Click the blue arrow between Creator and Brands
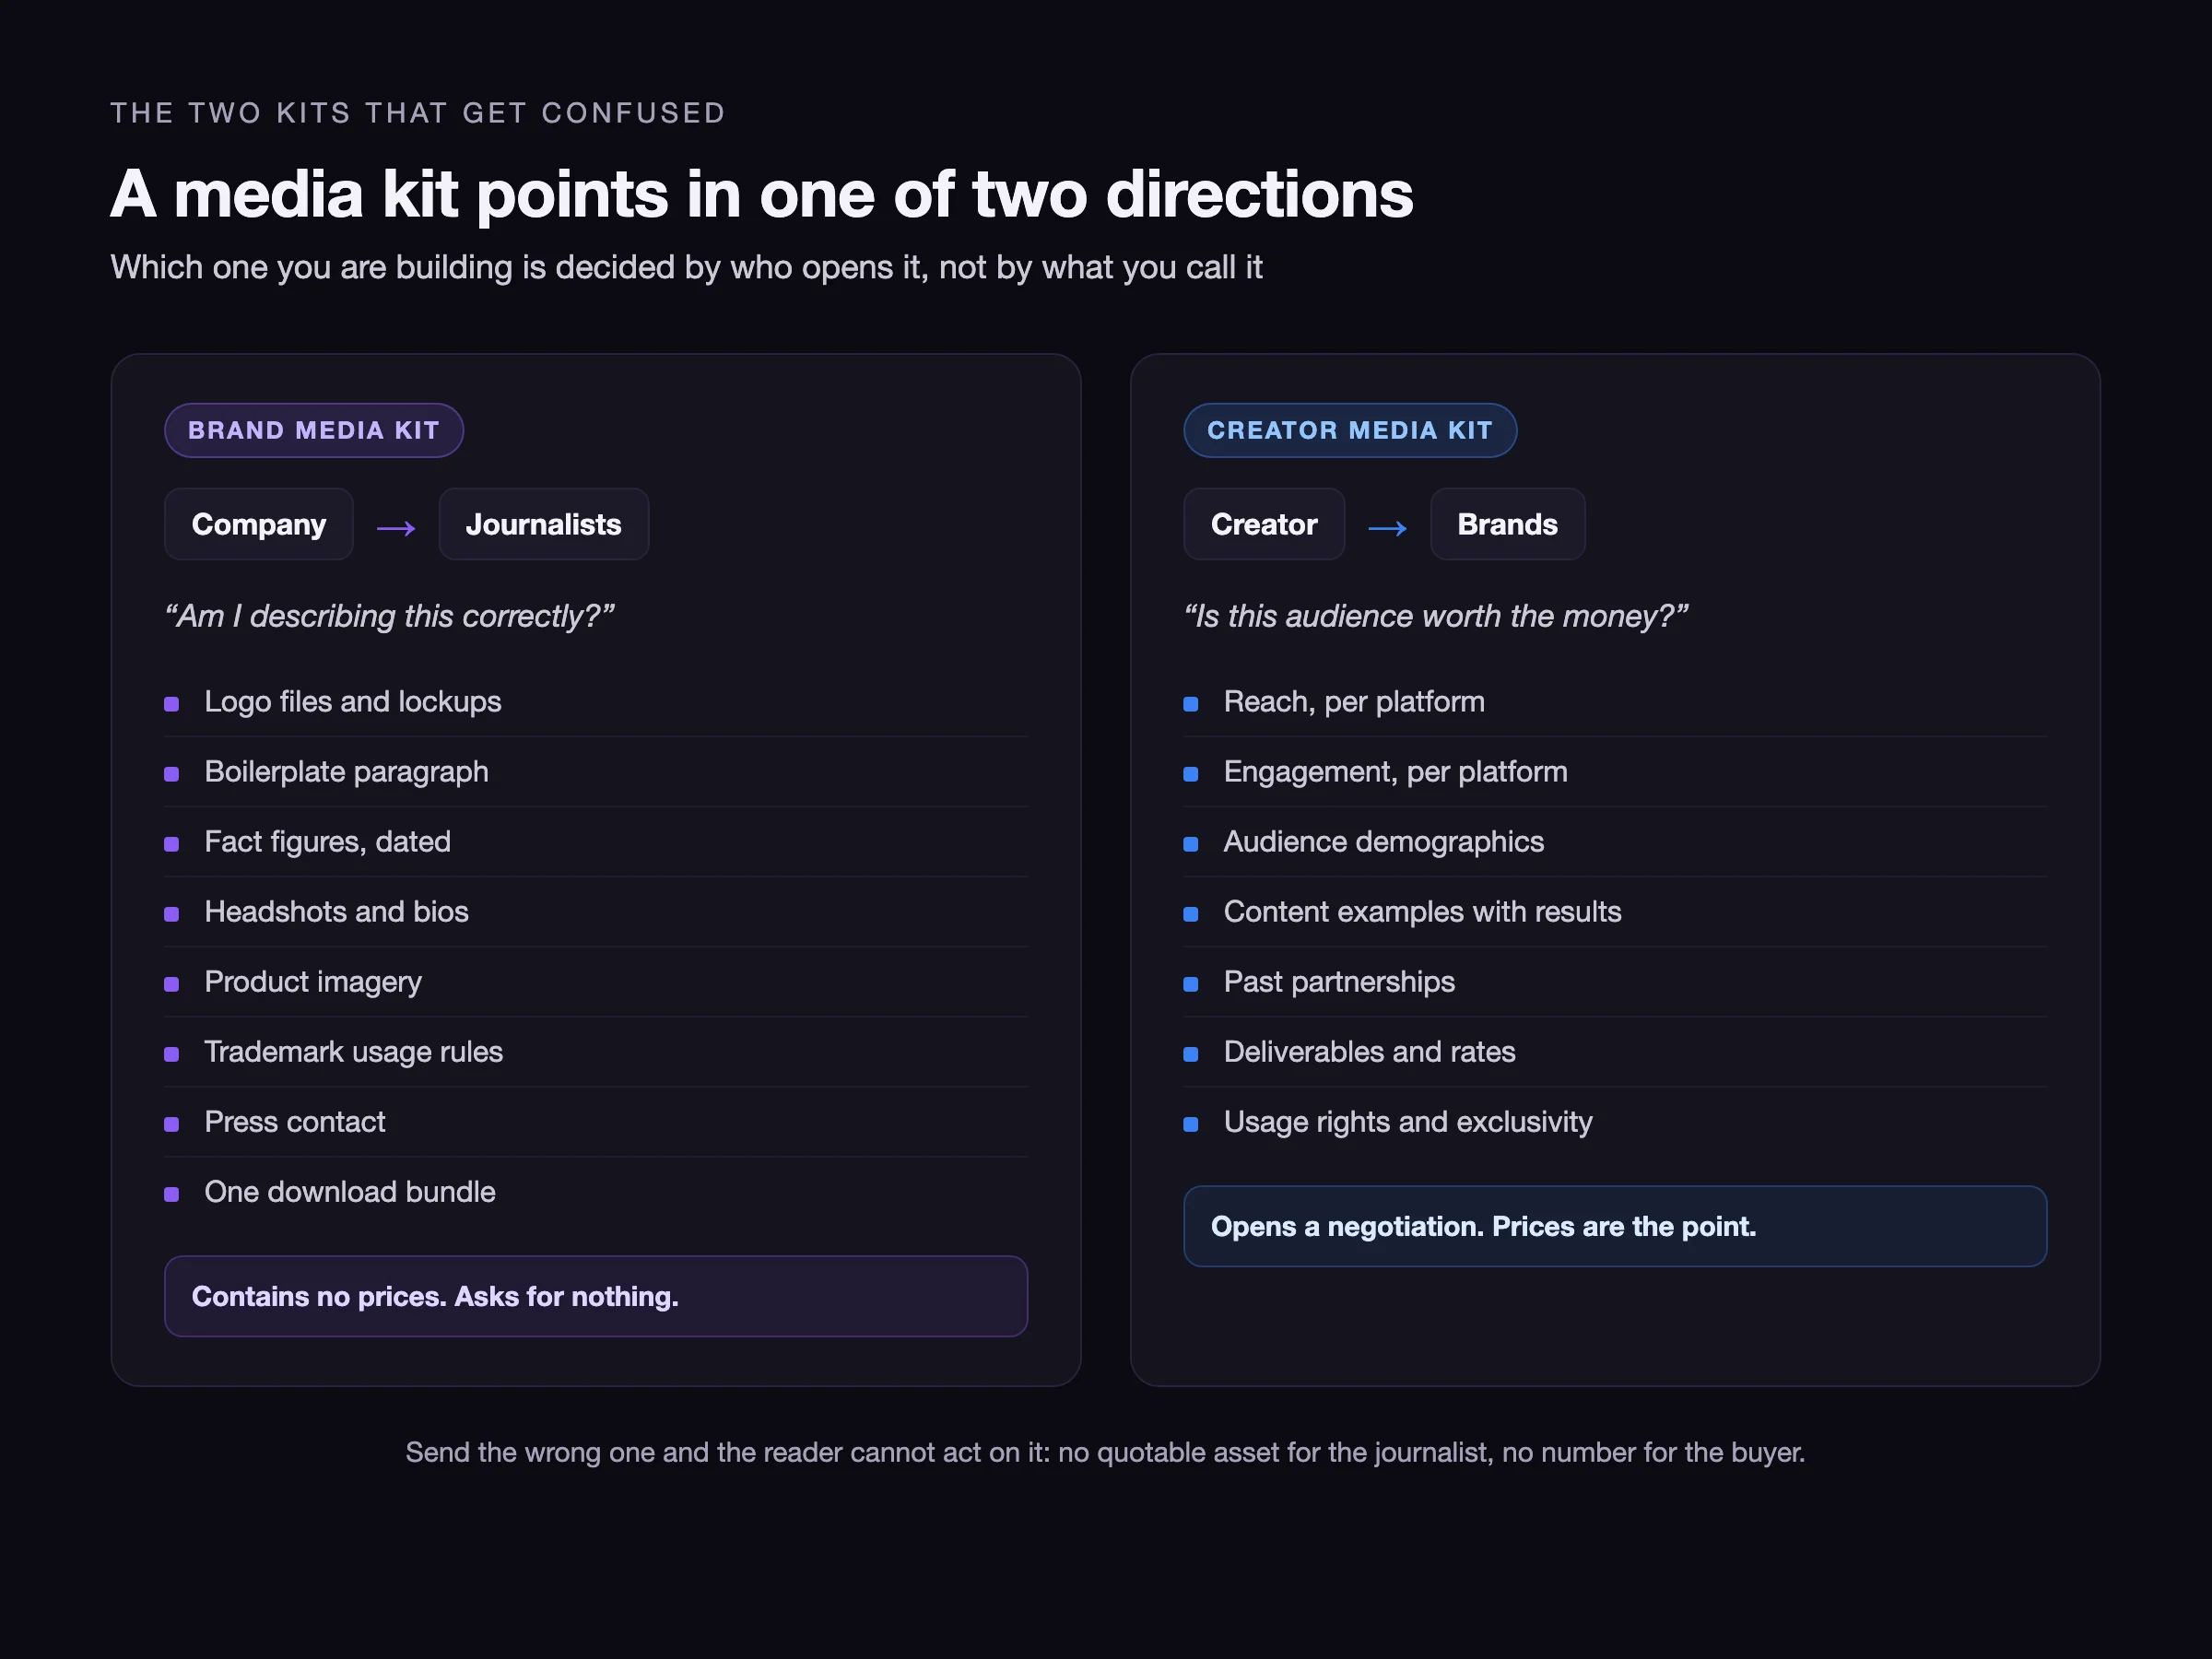The height and width of the screenshot is (1659, 2212). click(1387, 527)
